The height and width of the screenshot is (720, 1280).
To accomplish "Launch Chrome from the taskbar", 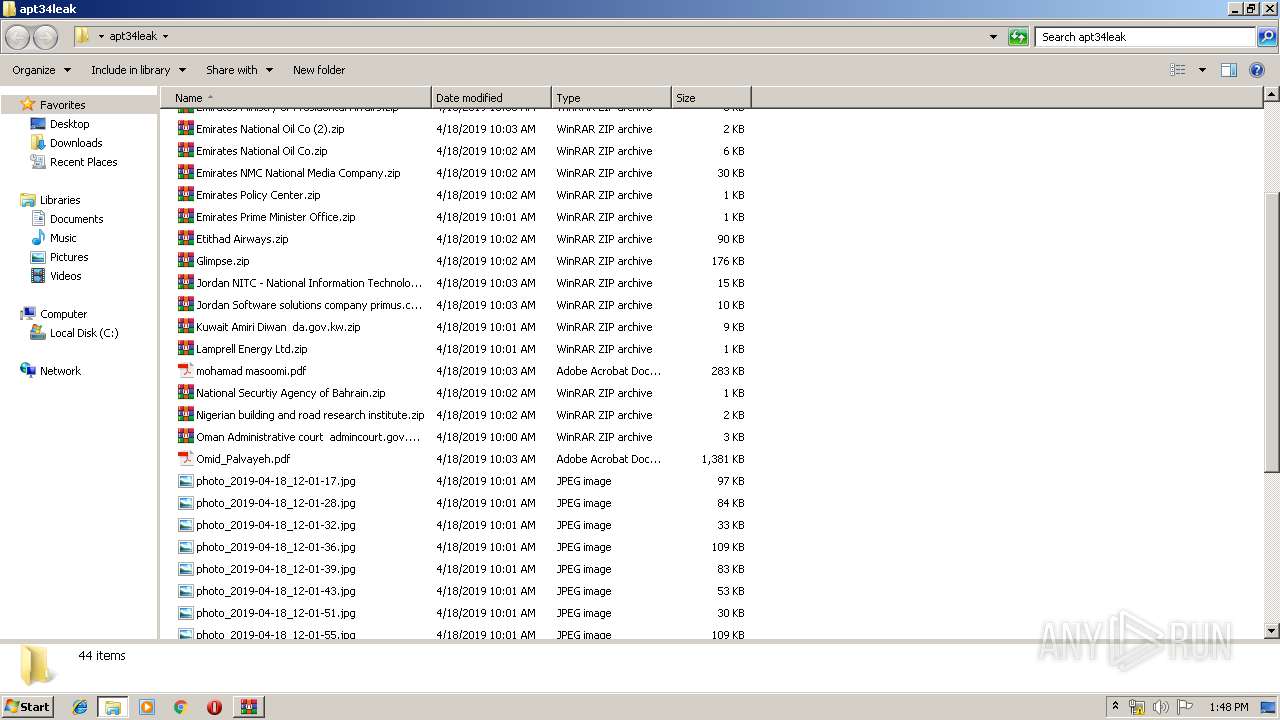I will (180, 707).
